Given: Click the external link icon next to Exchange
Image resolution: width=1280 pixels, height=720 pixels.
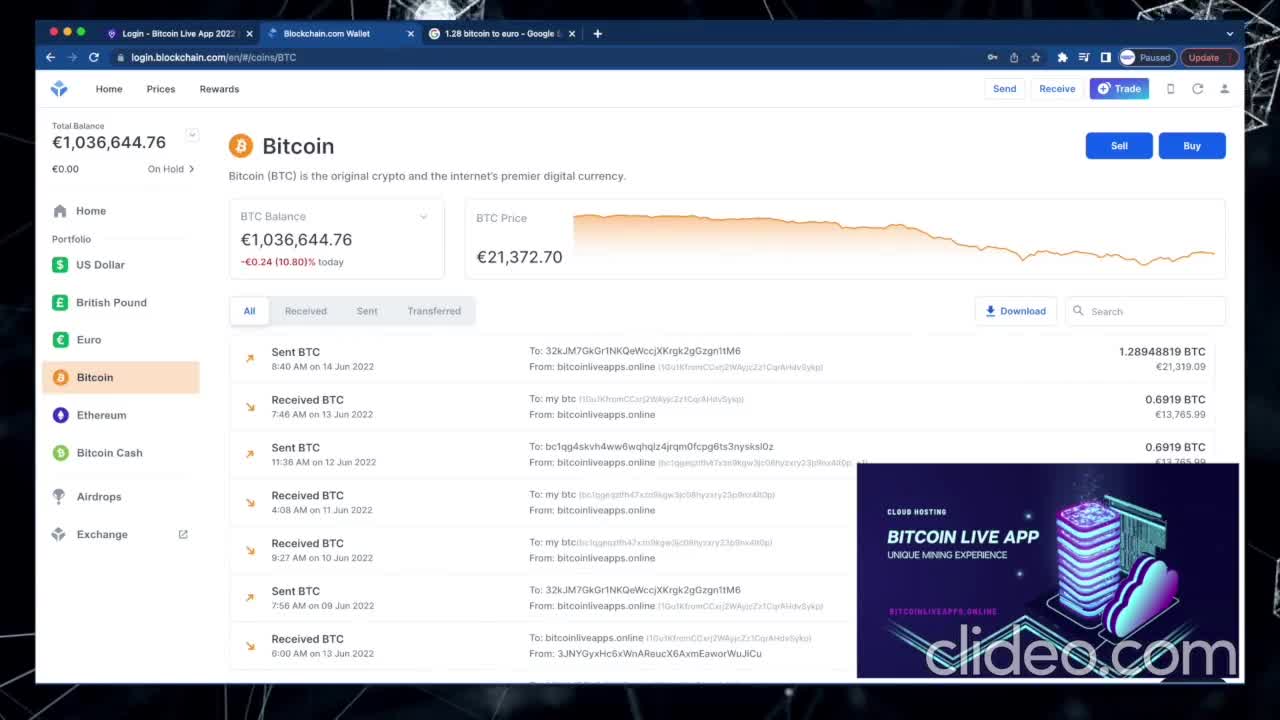Looking at the screenshot, I should click(183, 534).
